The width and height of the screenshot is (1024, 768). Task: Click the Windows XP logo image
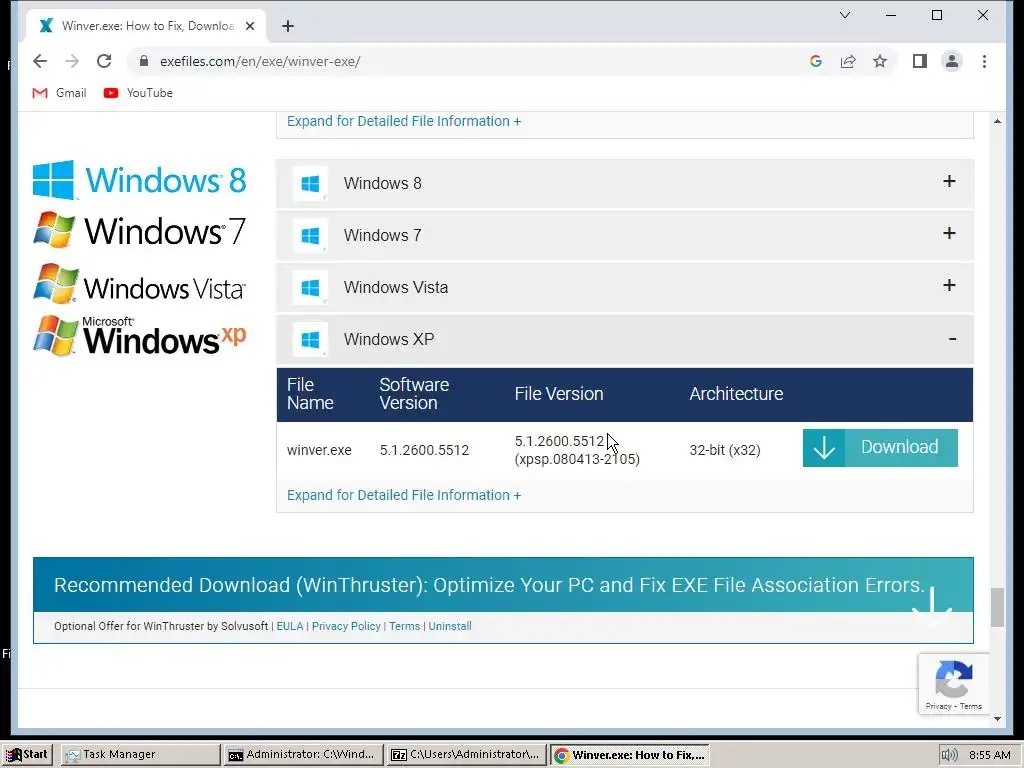click(139, 336)
